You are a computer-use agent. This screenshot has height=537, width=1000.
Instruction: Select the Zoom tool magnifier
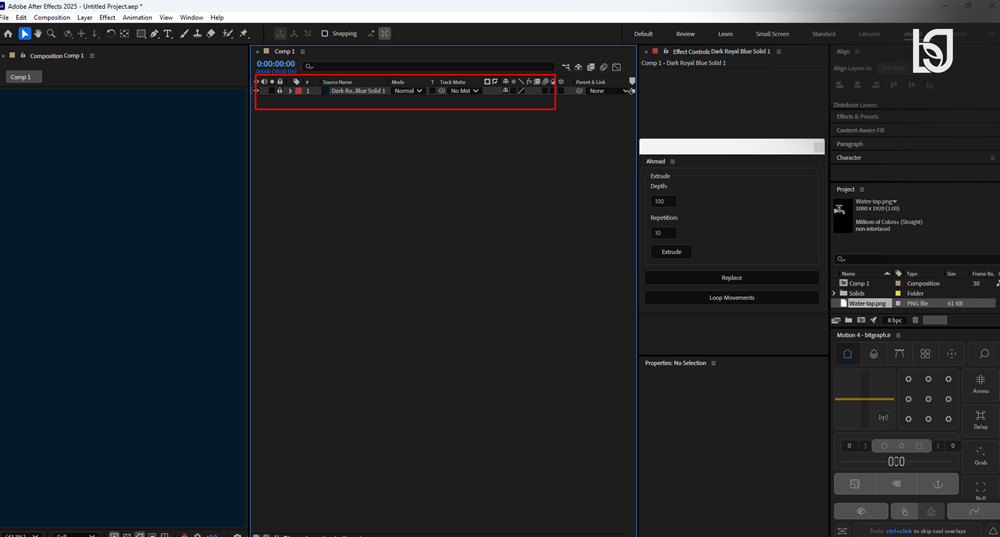51,34
